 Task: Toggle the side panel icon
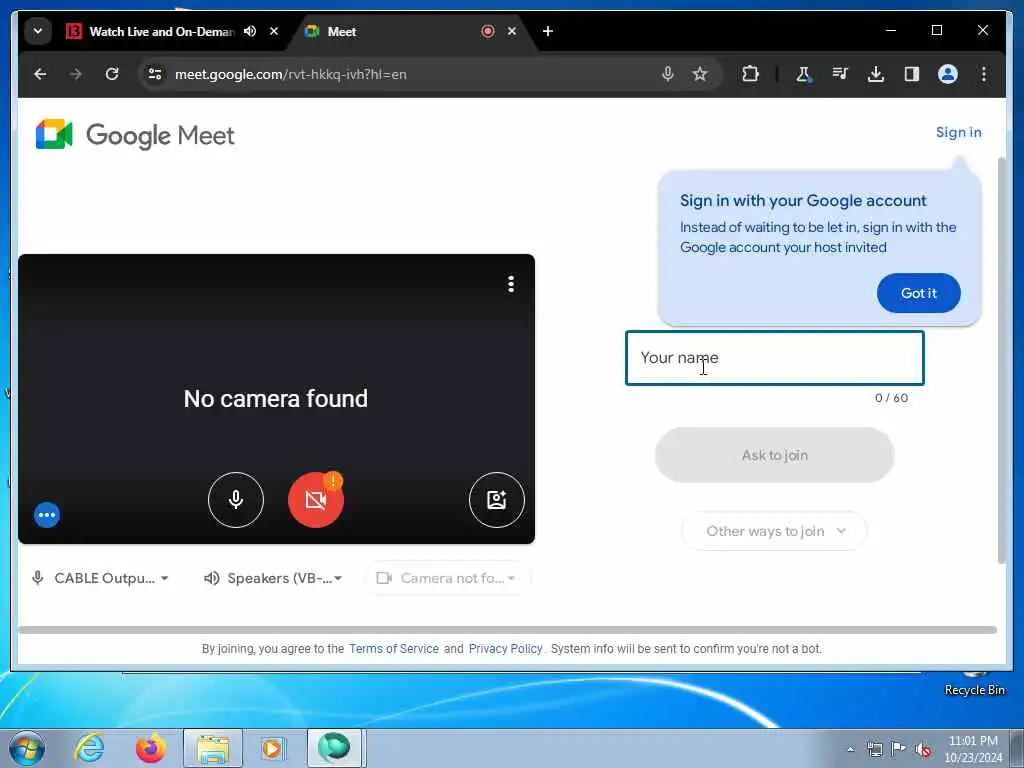912,74
